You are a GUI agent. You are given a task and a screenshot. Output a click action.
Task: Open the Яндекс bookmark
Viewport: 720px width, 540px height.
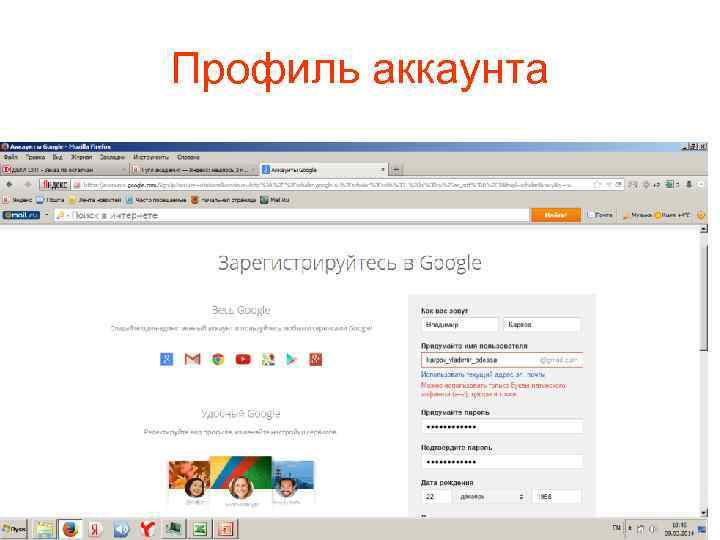17,200
